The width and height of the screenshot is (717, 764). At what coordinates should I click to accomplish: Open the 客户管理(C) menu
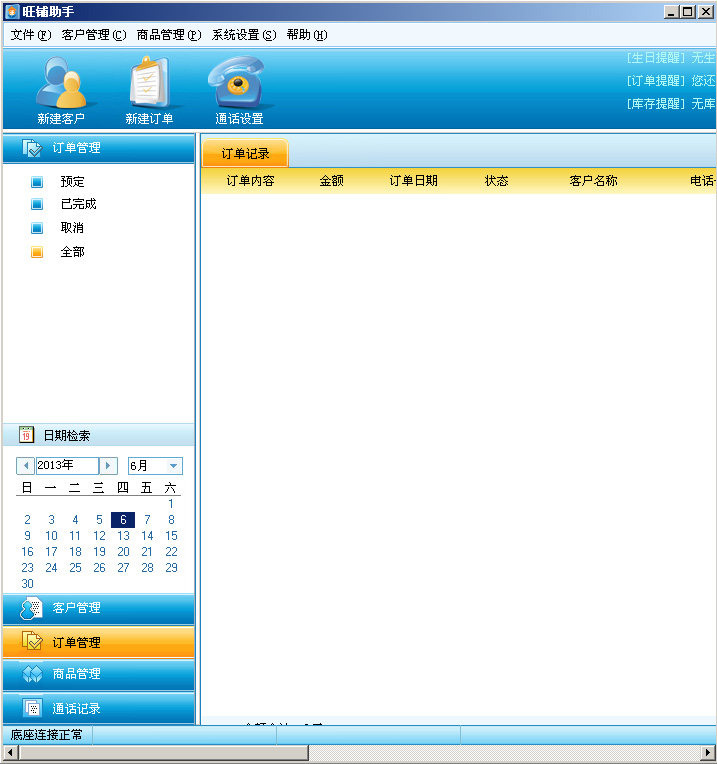coord(94,35)
